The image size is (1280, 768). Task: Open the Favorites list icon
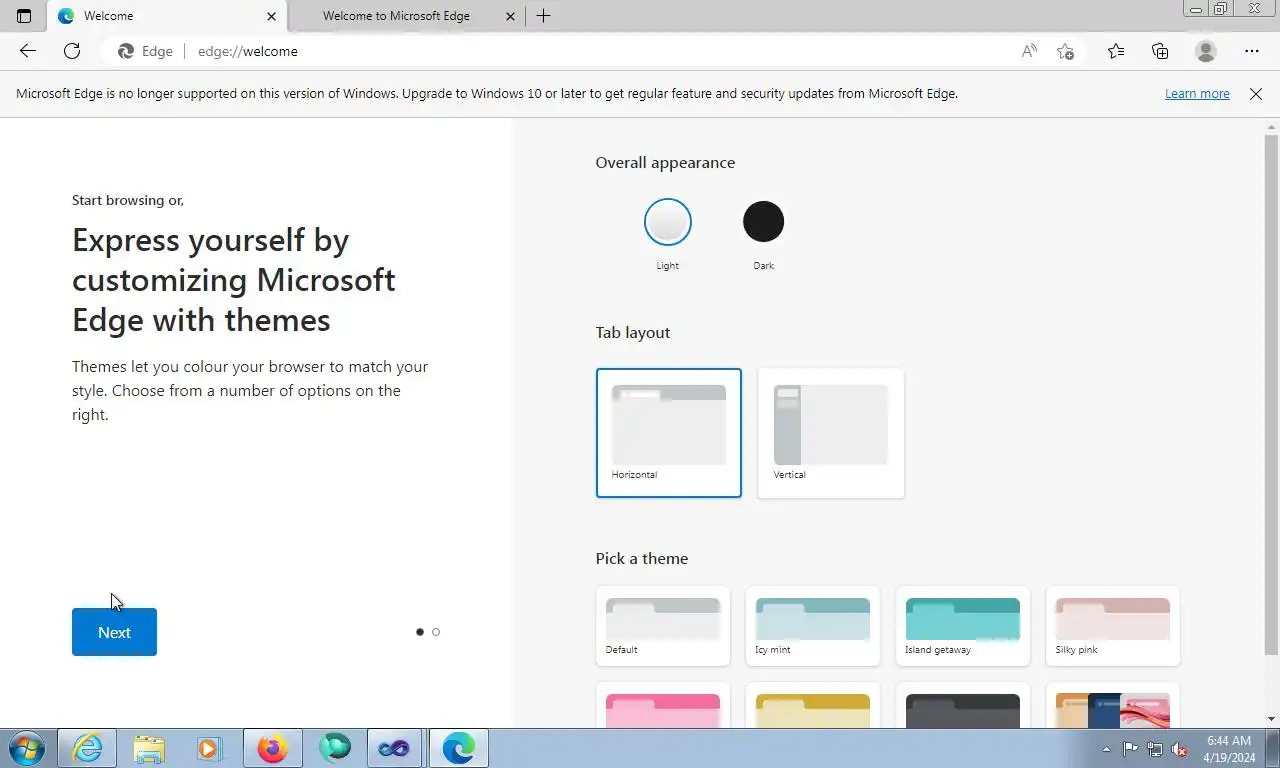tap(1116, 51)
